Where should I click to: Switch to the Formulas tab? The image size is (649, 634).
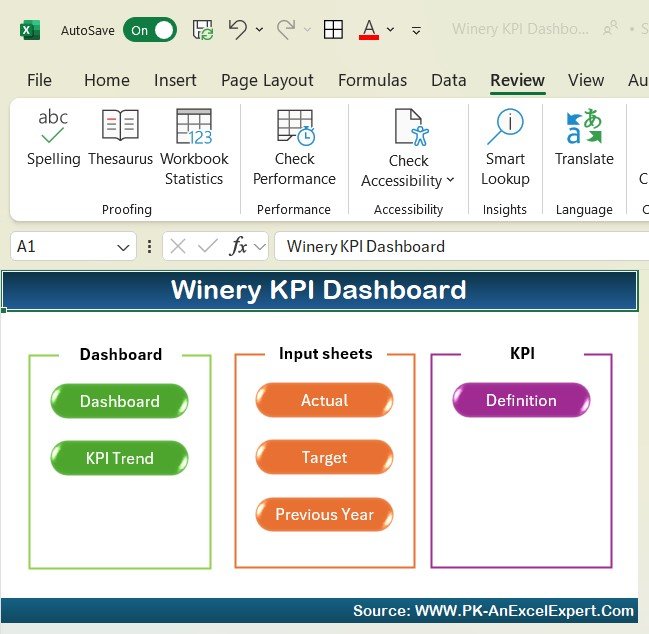(373, 80)
